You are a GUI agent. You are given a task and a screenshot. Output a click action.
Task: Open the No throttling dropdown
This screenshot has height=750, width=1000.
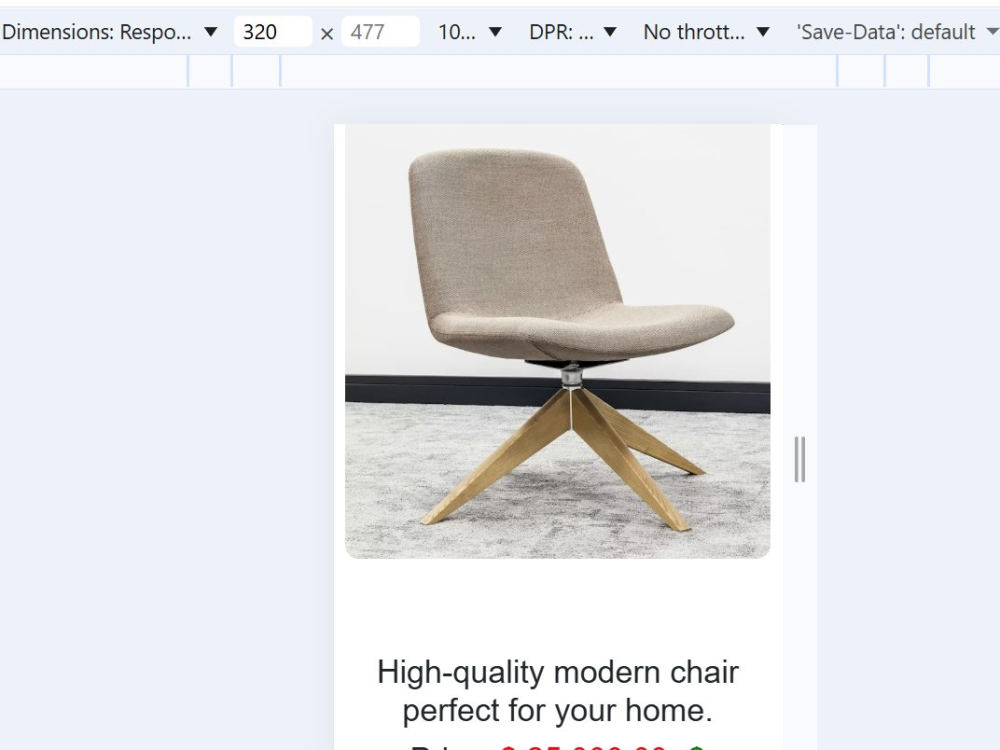point(706,32)
